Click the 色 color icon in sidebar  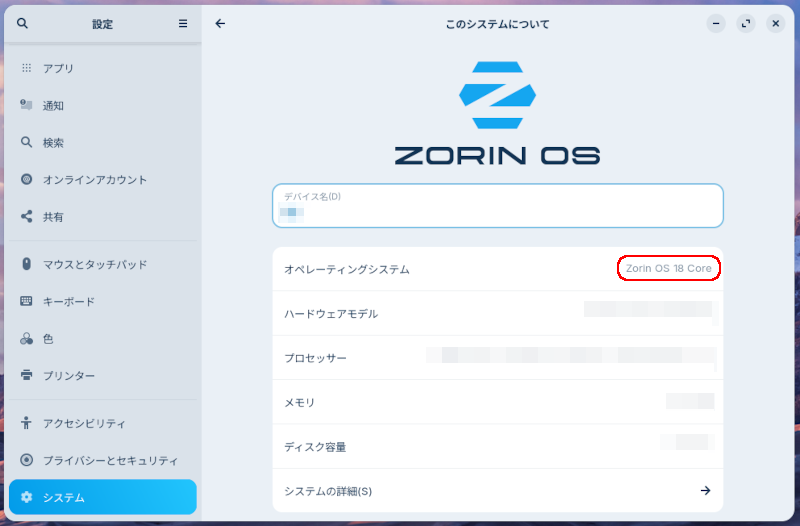(27, 339)
